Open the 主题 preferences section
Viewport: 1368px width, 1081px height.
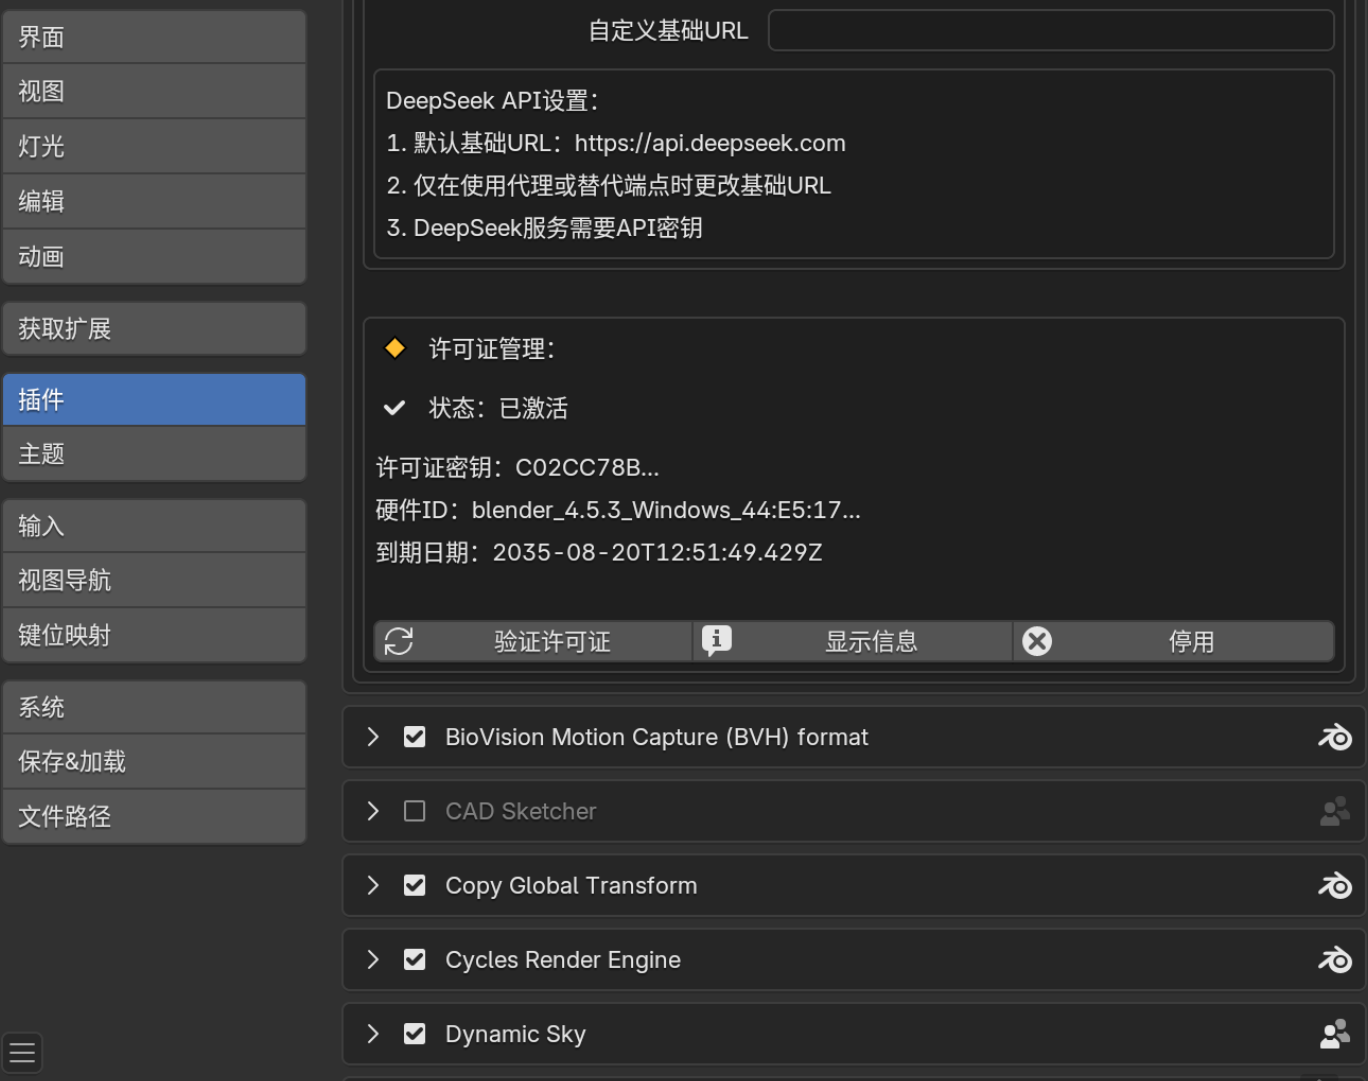coord(154,454)
